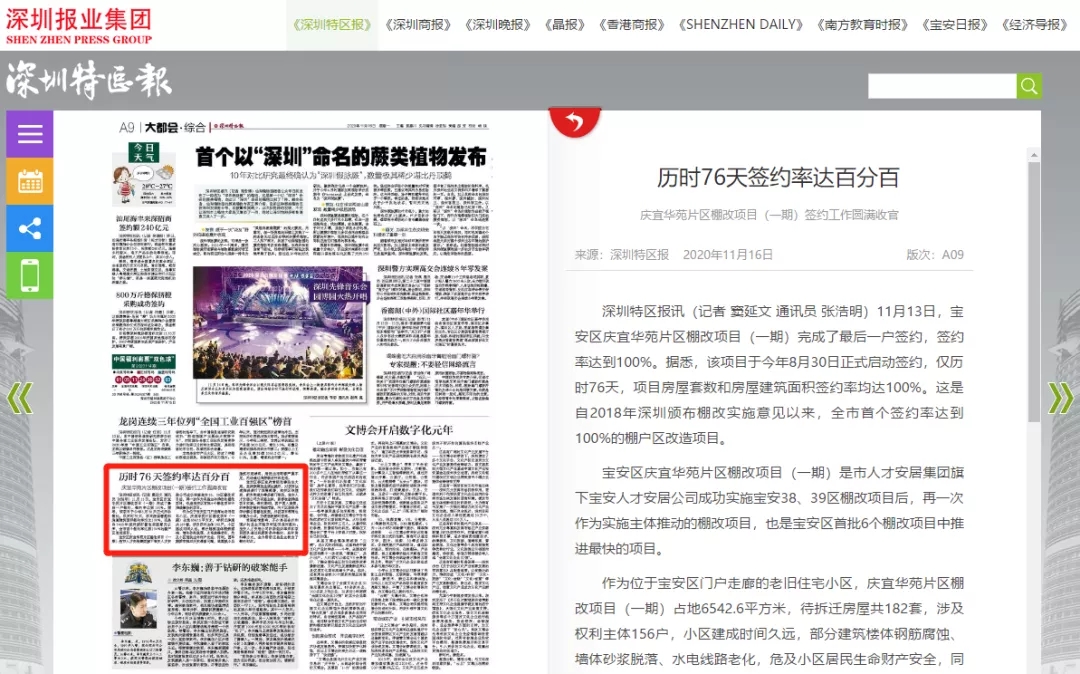This screenshot has height=674, width=1080.
Task: Click the blue share icon
Action: coord(30,228)
